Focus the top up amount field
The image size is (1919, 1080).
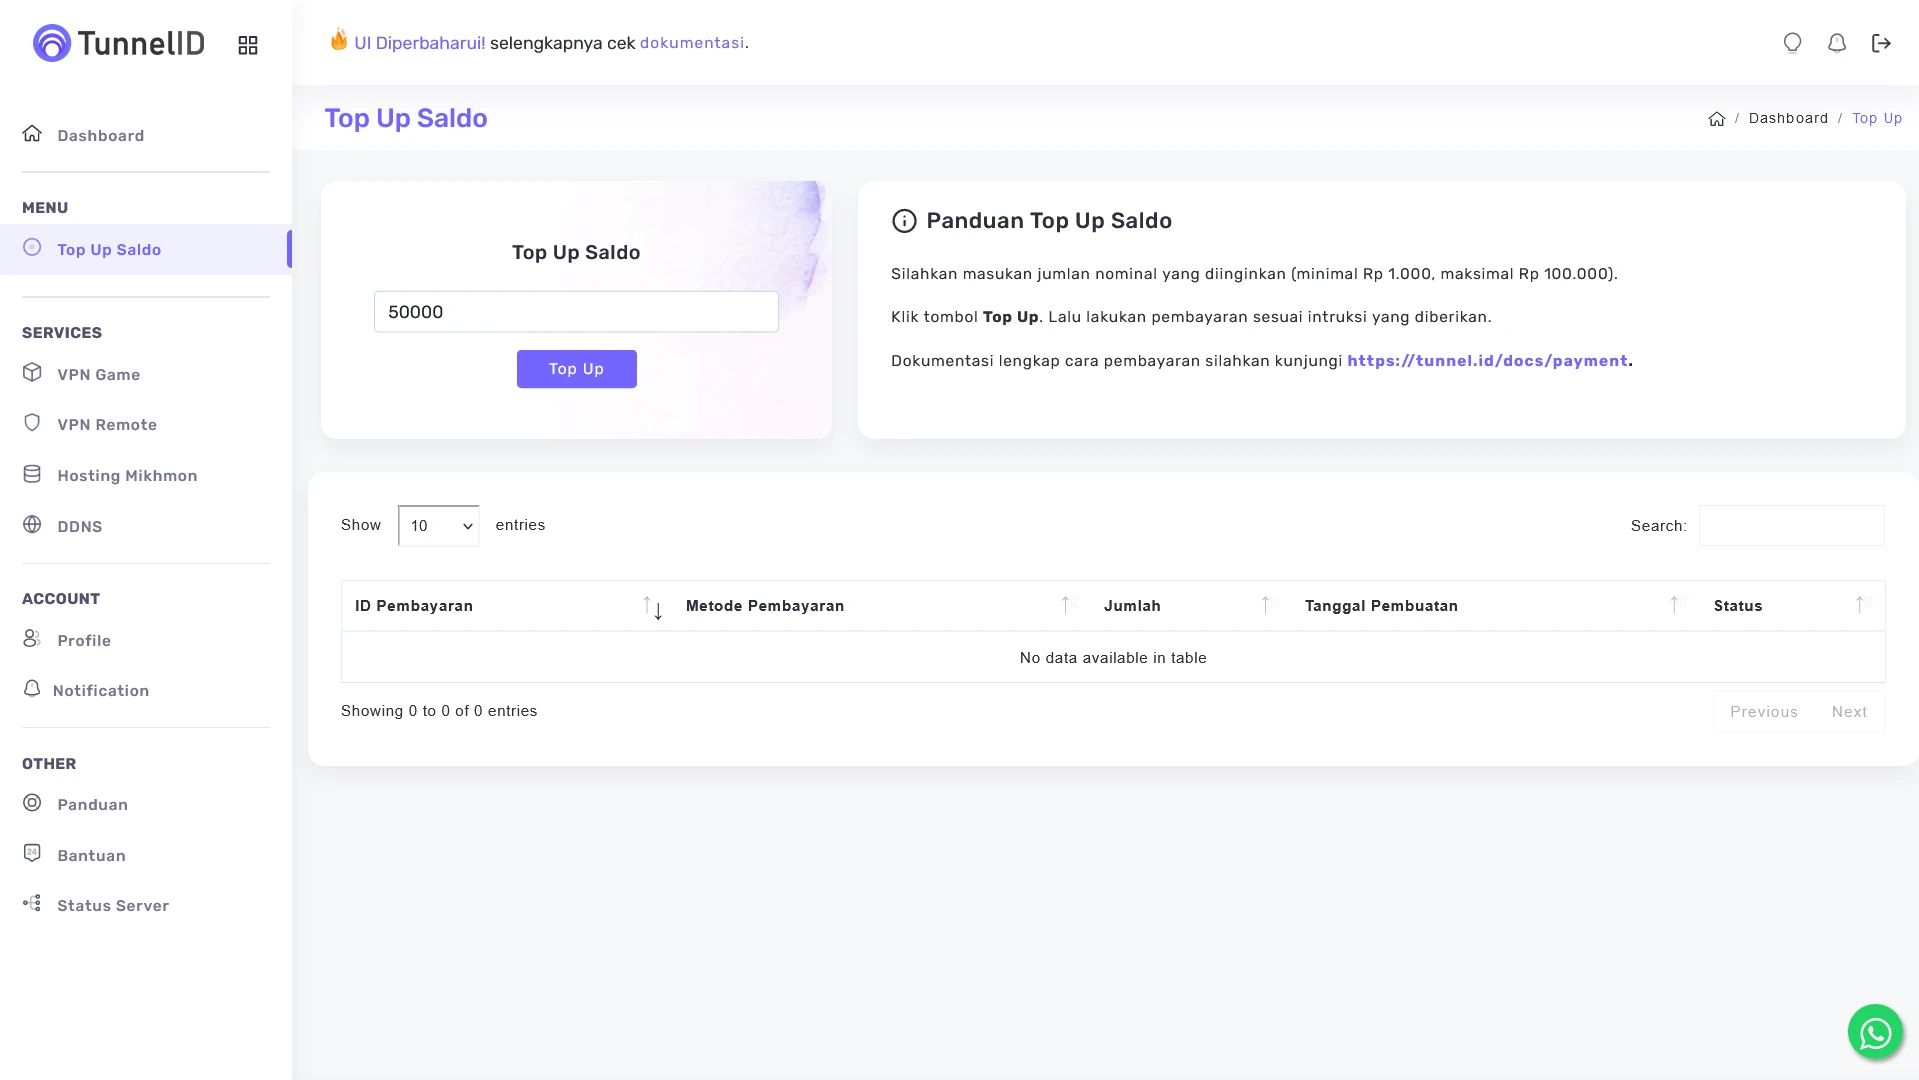pos(576,312)
